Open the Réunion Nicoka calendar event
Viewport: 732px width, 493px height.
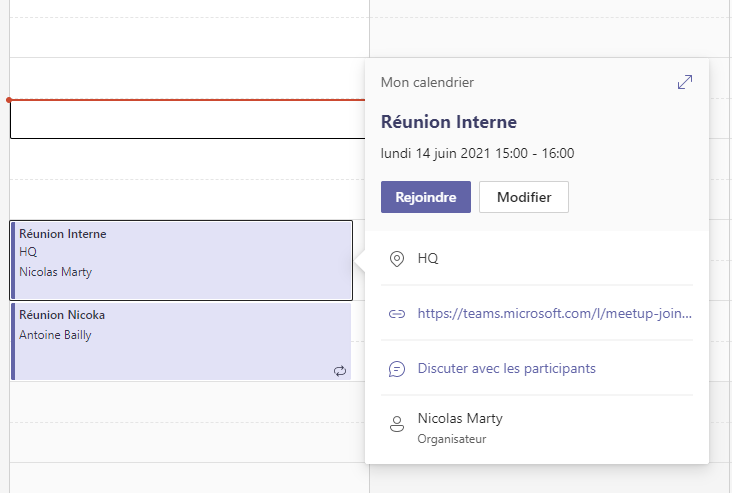tap(181, 341)
